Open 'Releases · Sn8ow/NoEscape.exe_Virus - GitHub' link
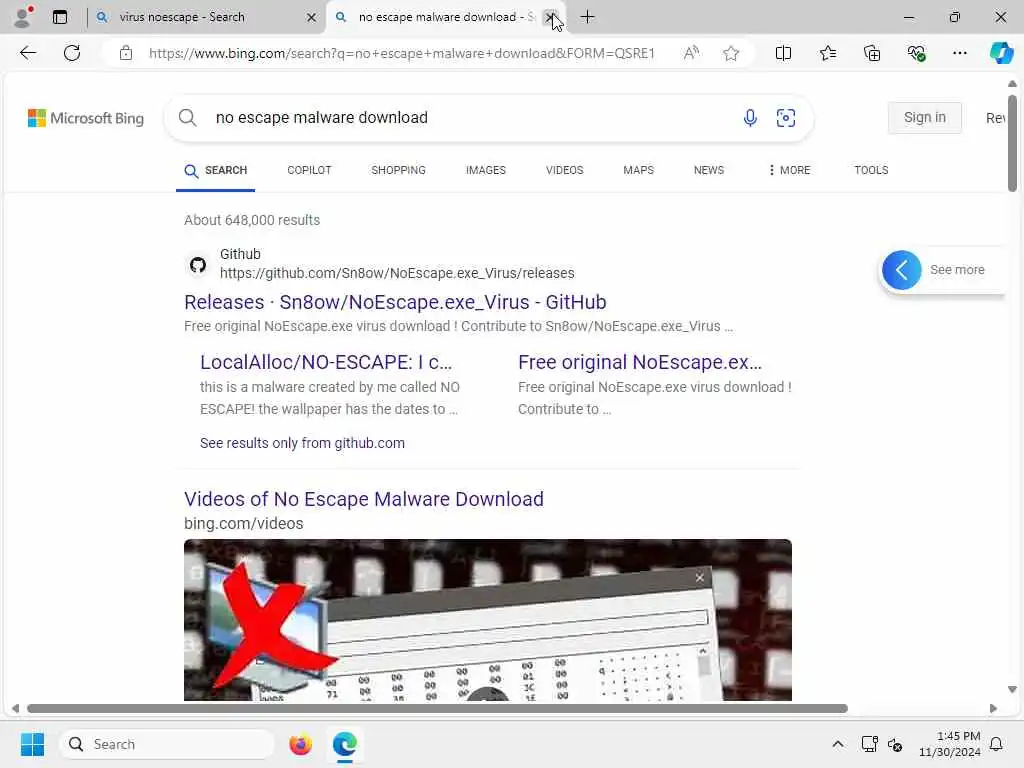The image size is (1024, 768). coord(395,302)
